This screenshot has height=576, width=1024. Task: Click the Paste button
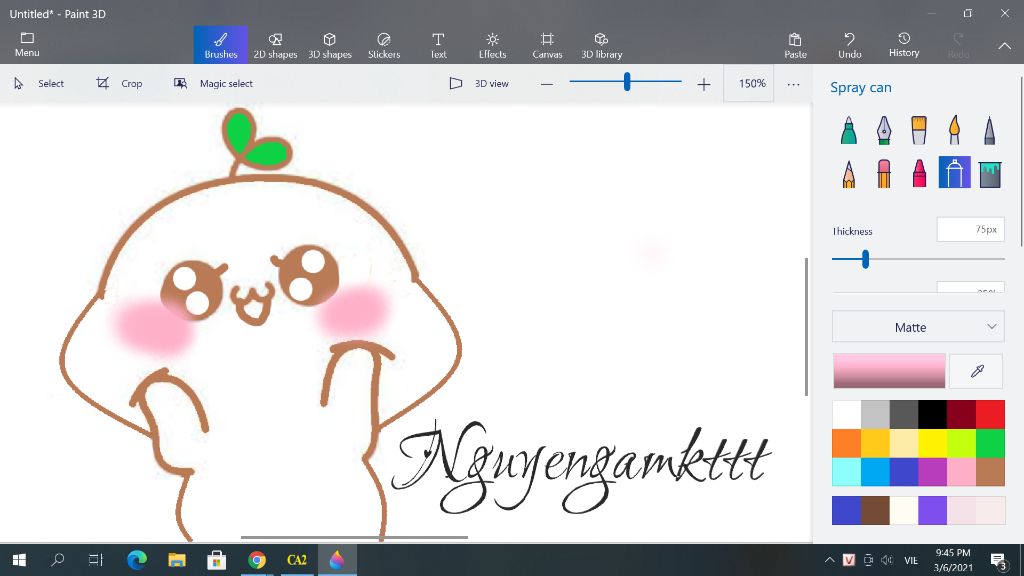(795, 45)
